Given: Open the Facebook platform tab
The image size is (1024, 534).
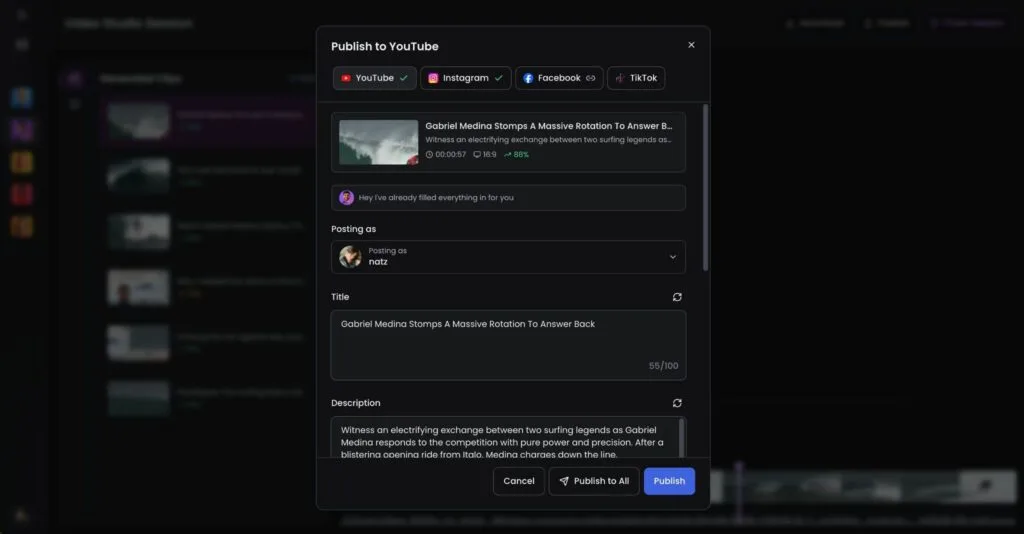Looking at the screenshot, I should [x=559, y=78].
